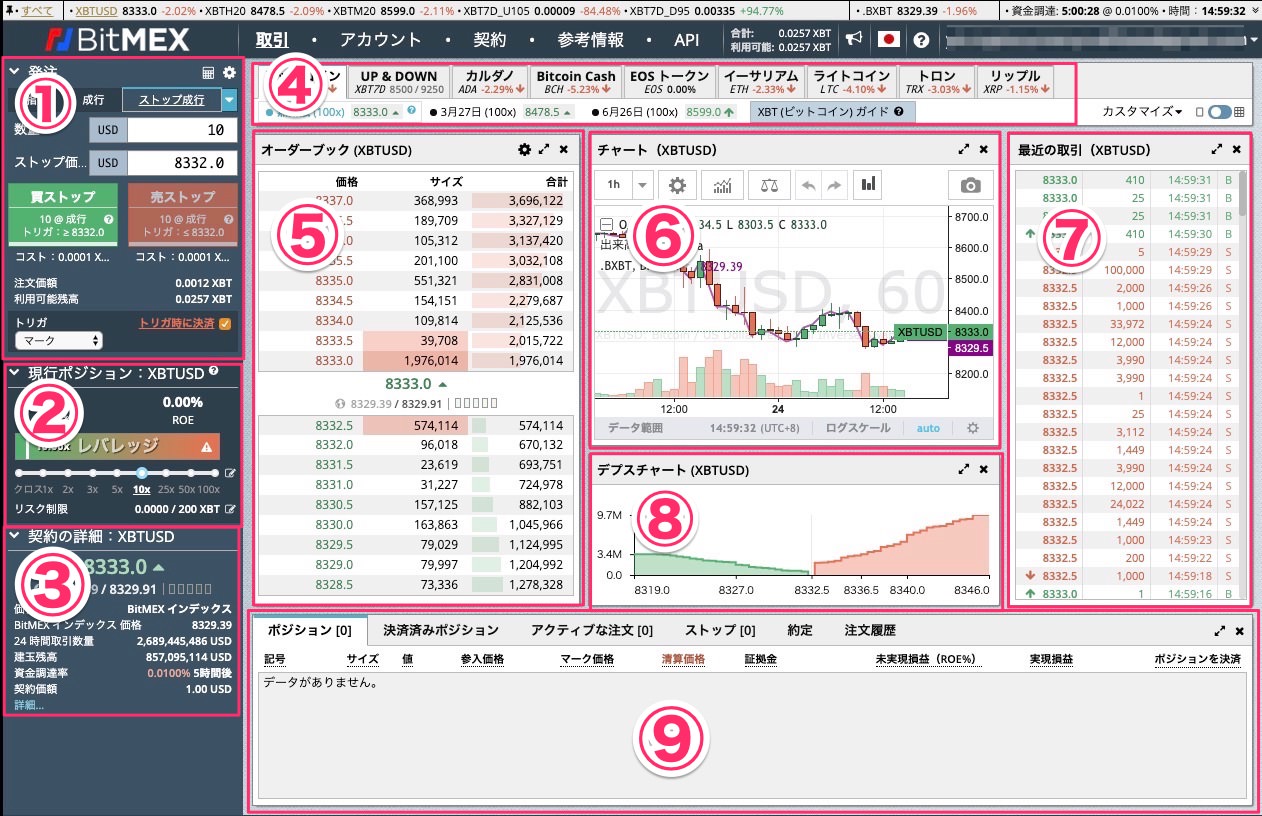Open the API menu
This screenshot has width=1262, height=816.
[x=687, y=40]
